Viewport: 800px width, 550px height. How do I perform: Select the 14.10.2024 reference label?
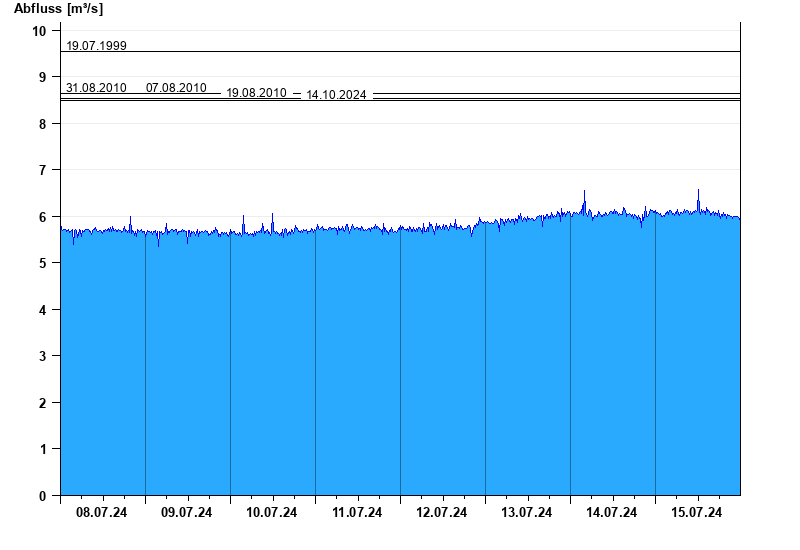336,95
